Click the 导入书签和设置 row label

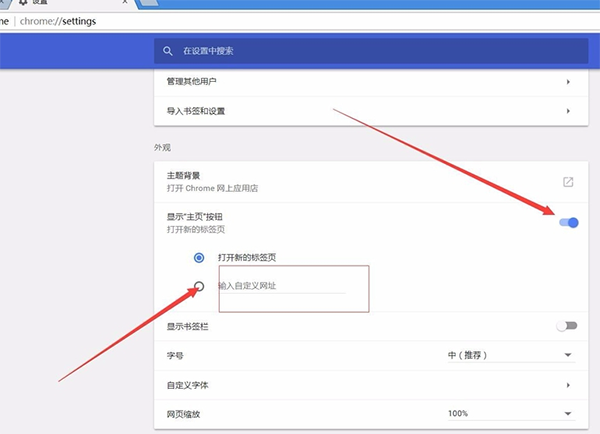(x=196, y=111)
